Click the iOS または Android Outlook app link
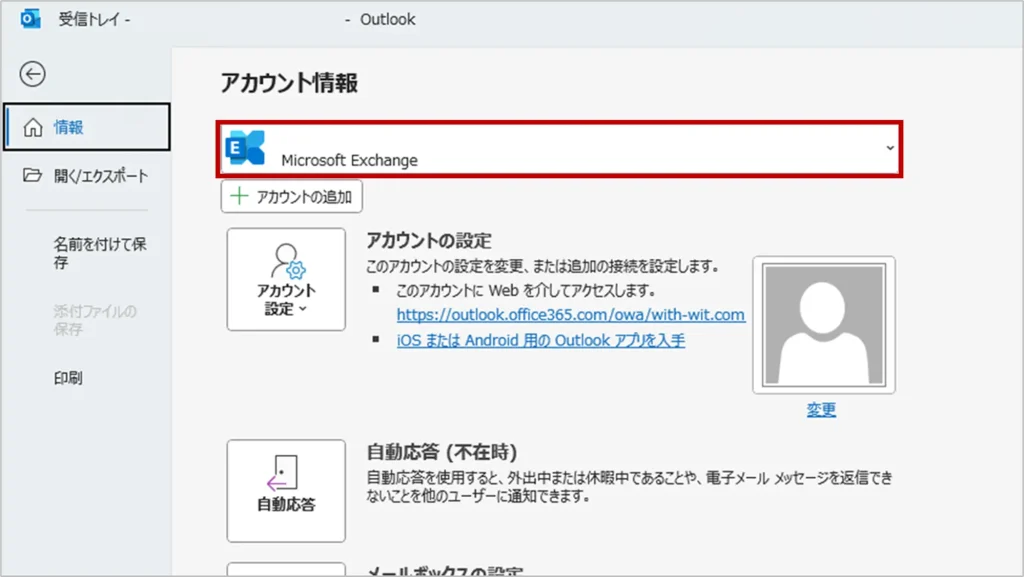The image size is (1024, 577). (540, 340)
